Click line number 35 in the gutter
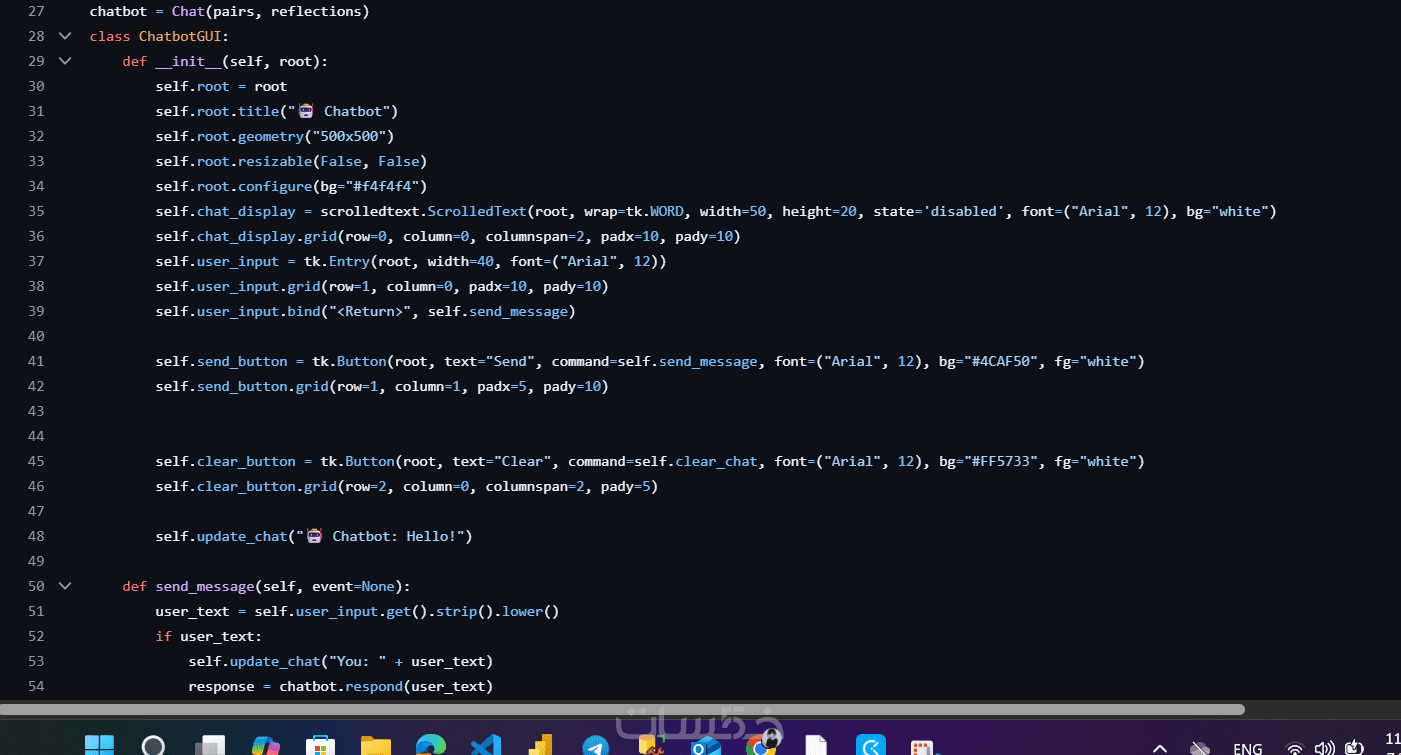Image resolution: width=1401 pixels, height=755 pixels. click(x=36, y=211)
